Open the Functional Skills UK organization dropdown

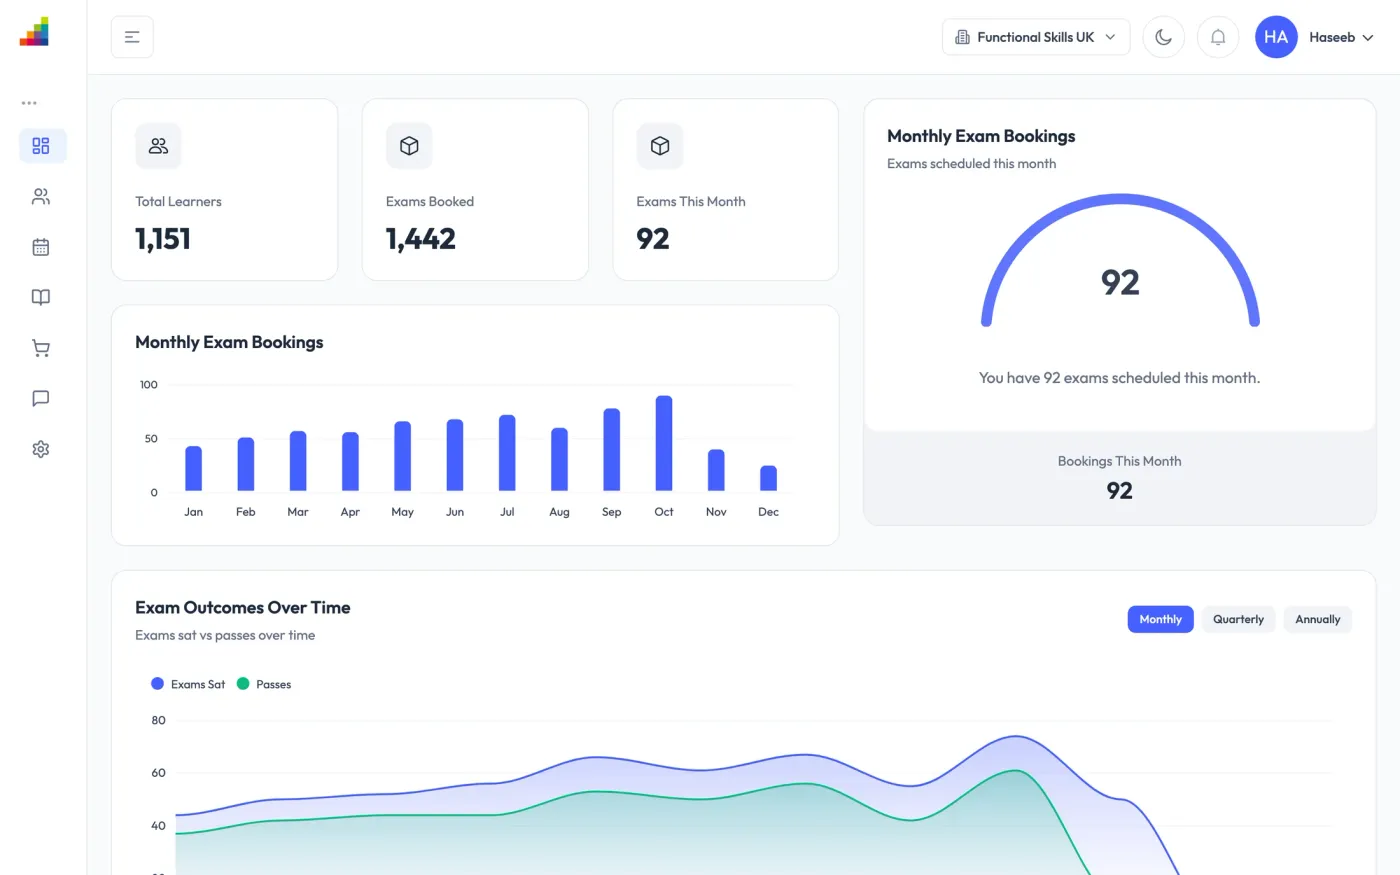click(1036, 37)
